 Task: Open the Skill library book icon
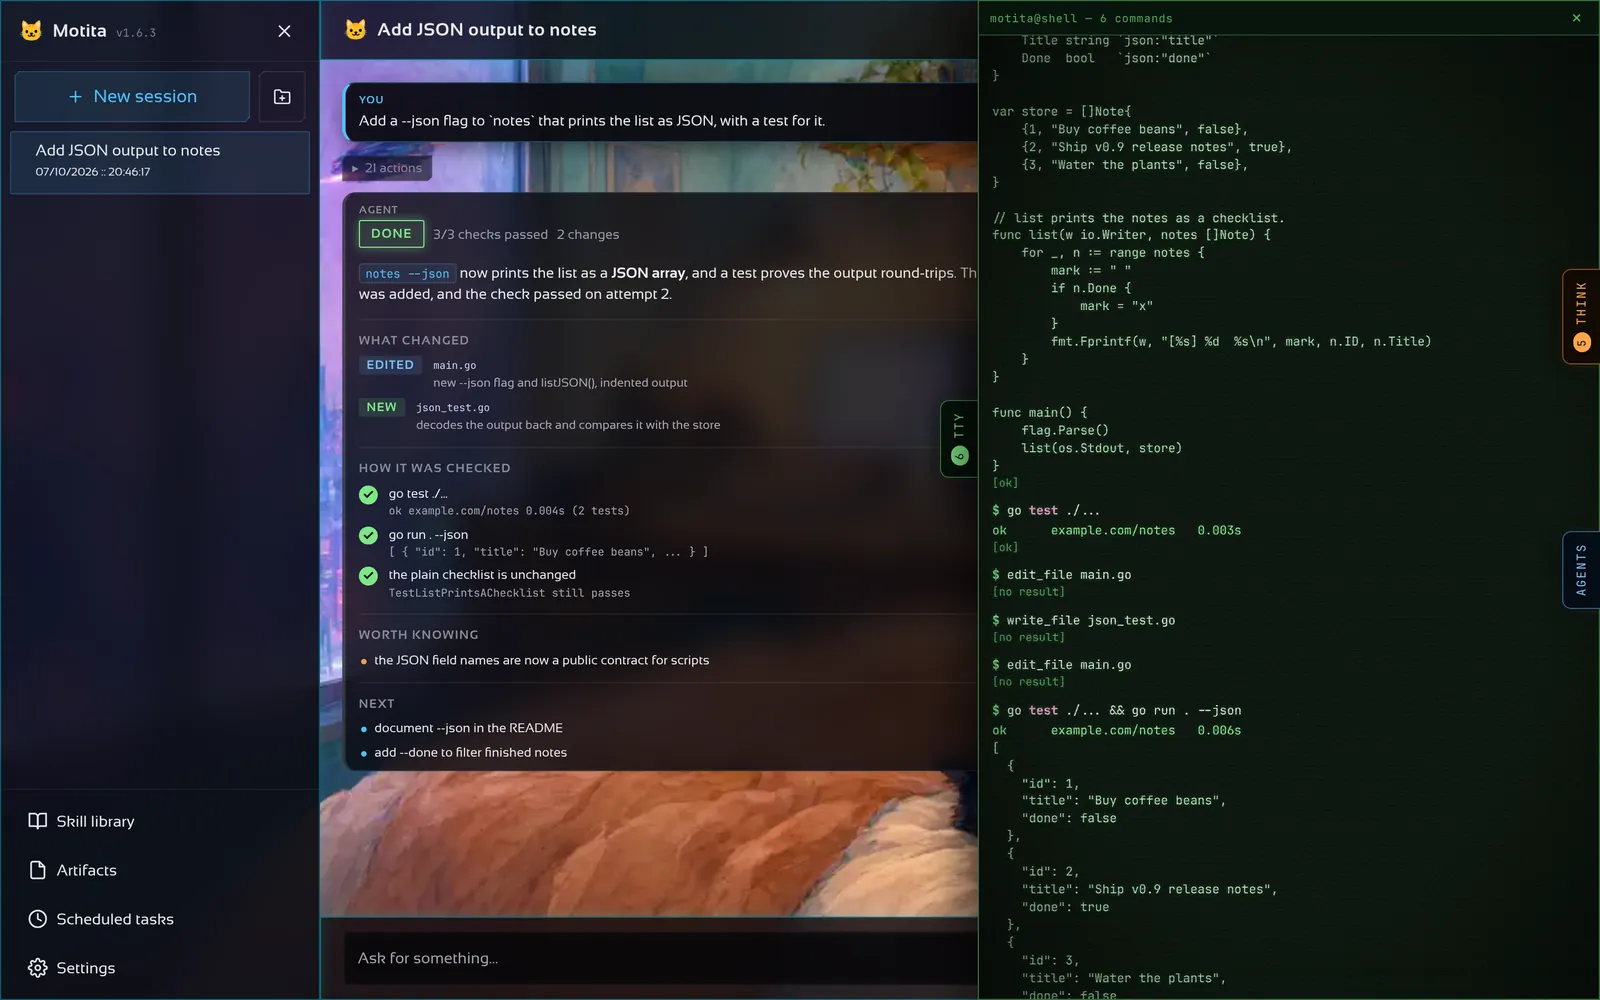(38, 821)
